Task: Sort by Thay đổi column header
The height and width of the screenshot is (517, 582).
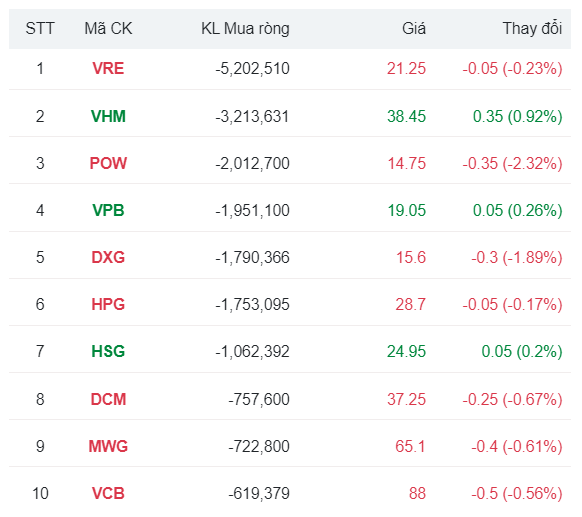Action: pyautogui.click(x=532, y=29)
